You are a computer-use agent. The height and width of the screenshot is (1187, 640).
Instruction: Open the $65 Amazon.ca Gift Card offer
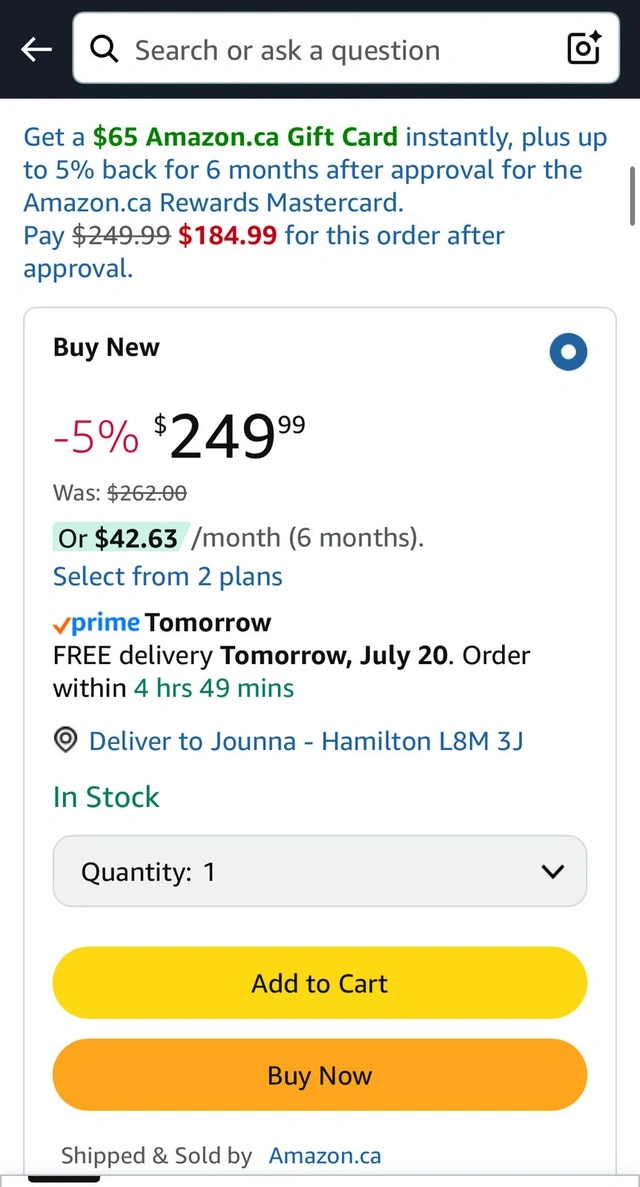pyautogui.click(x=245, y=137)
